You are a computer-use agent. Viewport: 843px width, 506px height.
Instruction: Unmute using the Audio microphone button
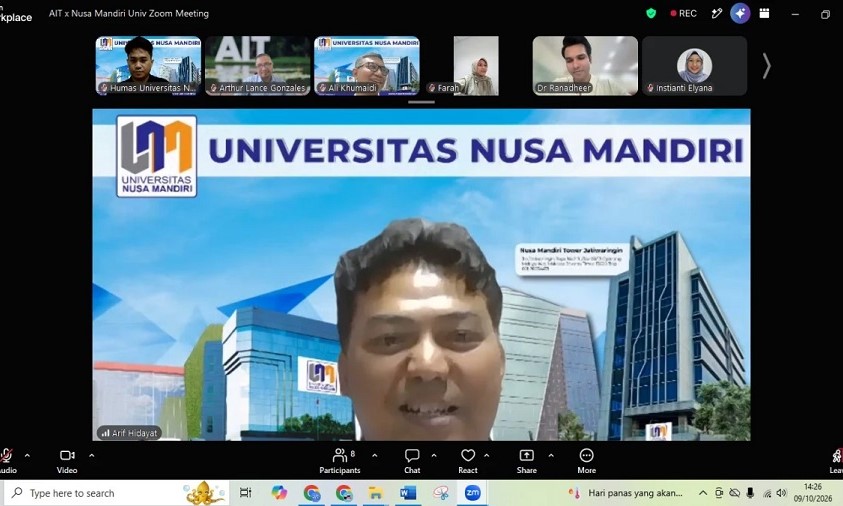click(x=6, y=461)
